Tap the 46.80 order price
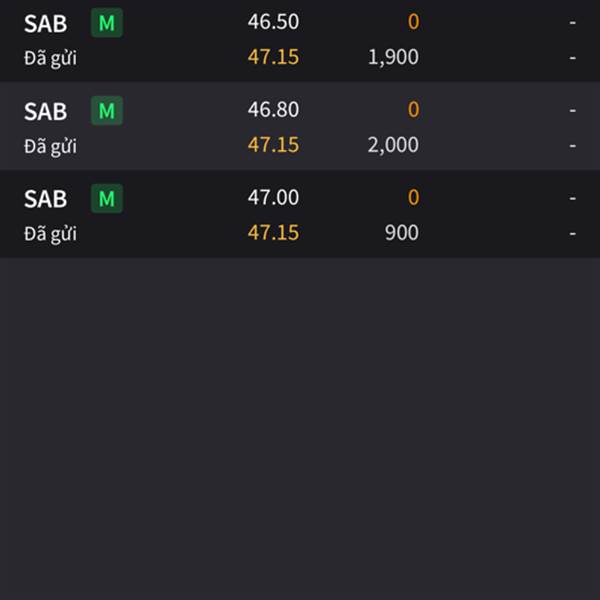Screen dimensions: 600x600 [273, 109]
